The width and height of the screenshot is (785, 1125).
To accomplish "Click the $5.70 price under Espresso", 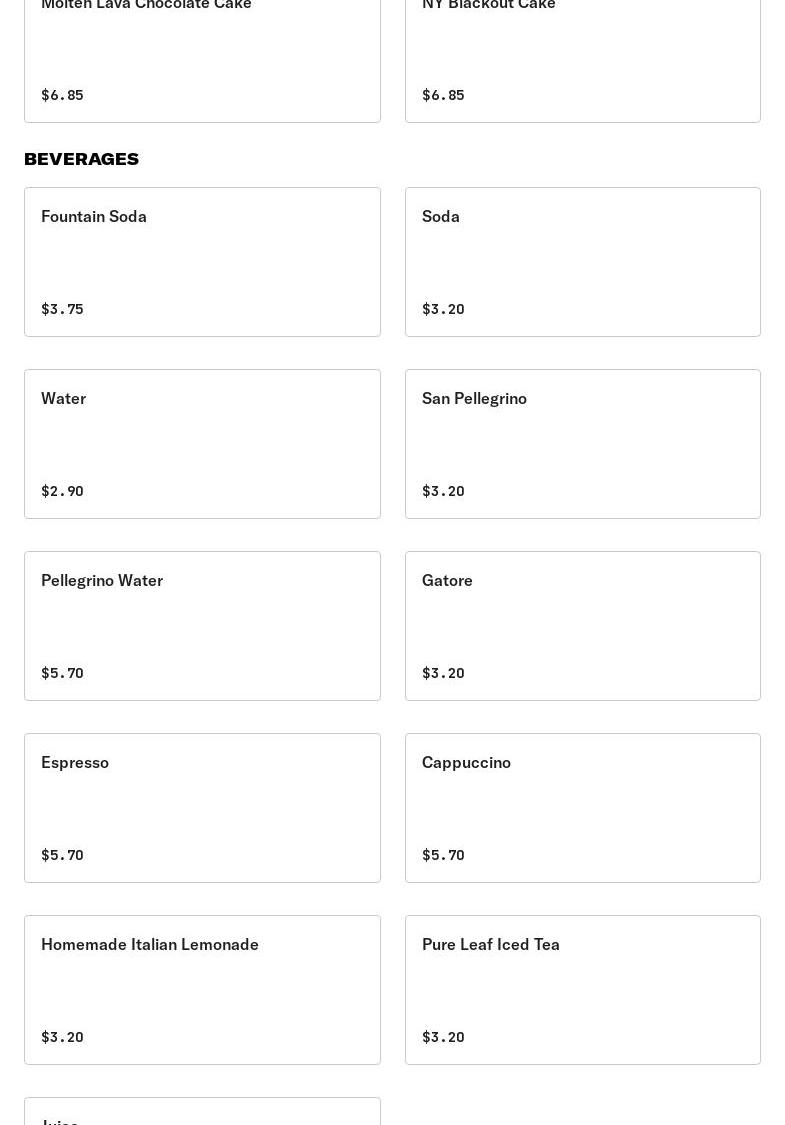I will pos(62,855).
